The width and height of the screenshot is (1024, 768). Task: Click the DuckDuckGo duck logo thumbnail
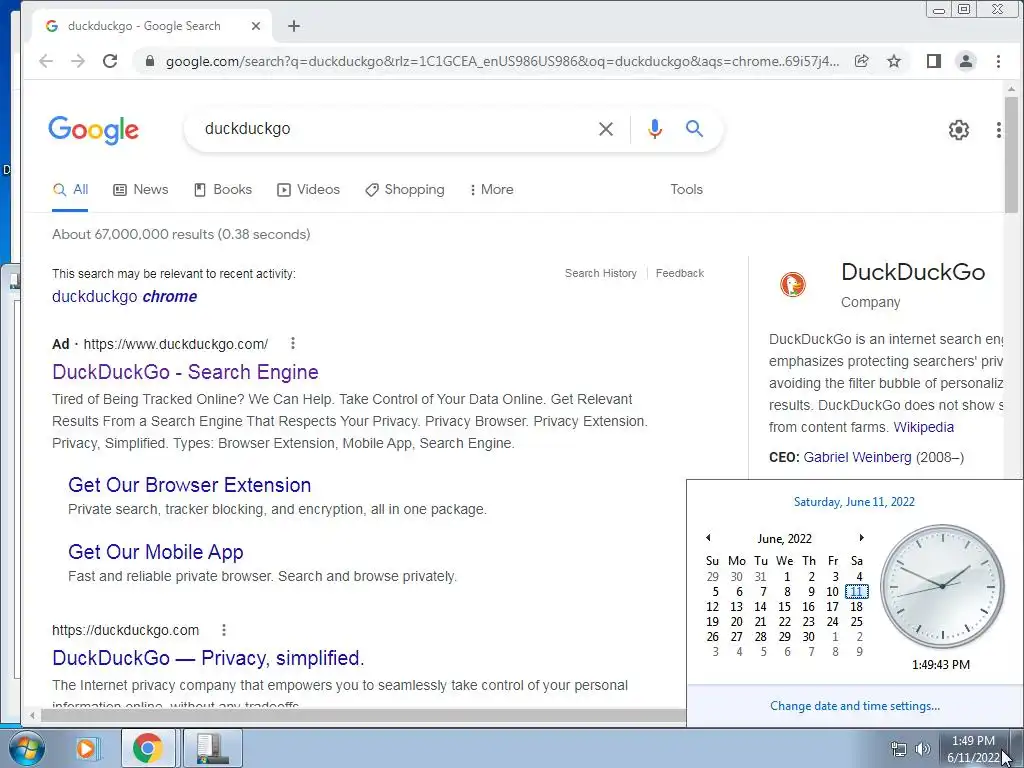point(793,285)
